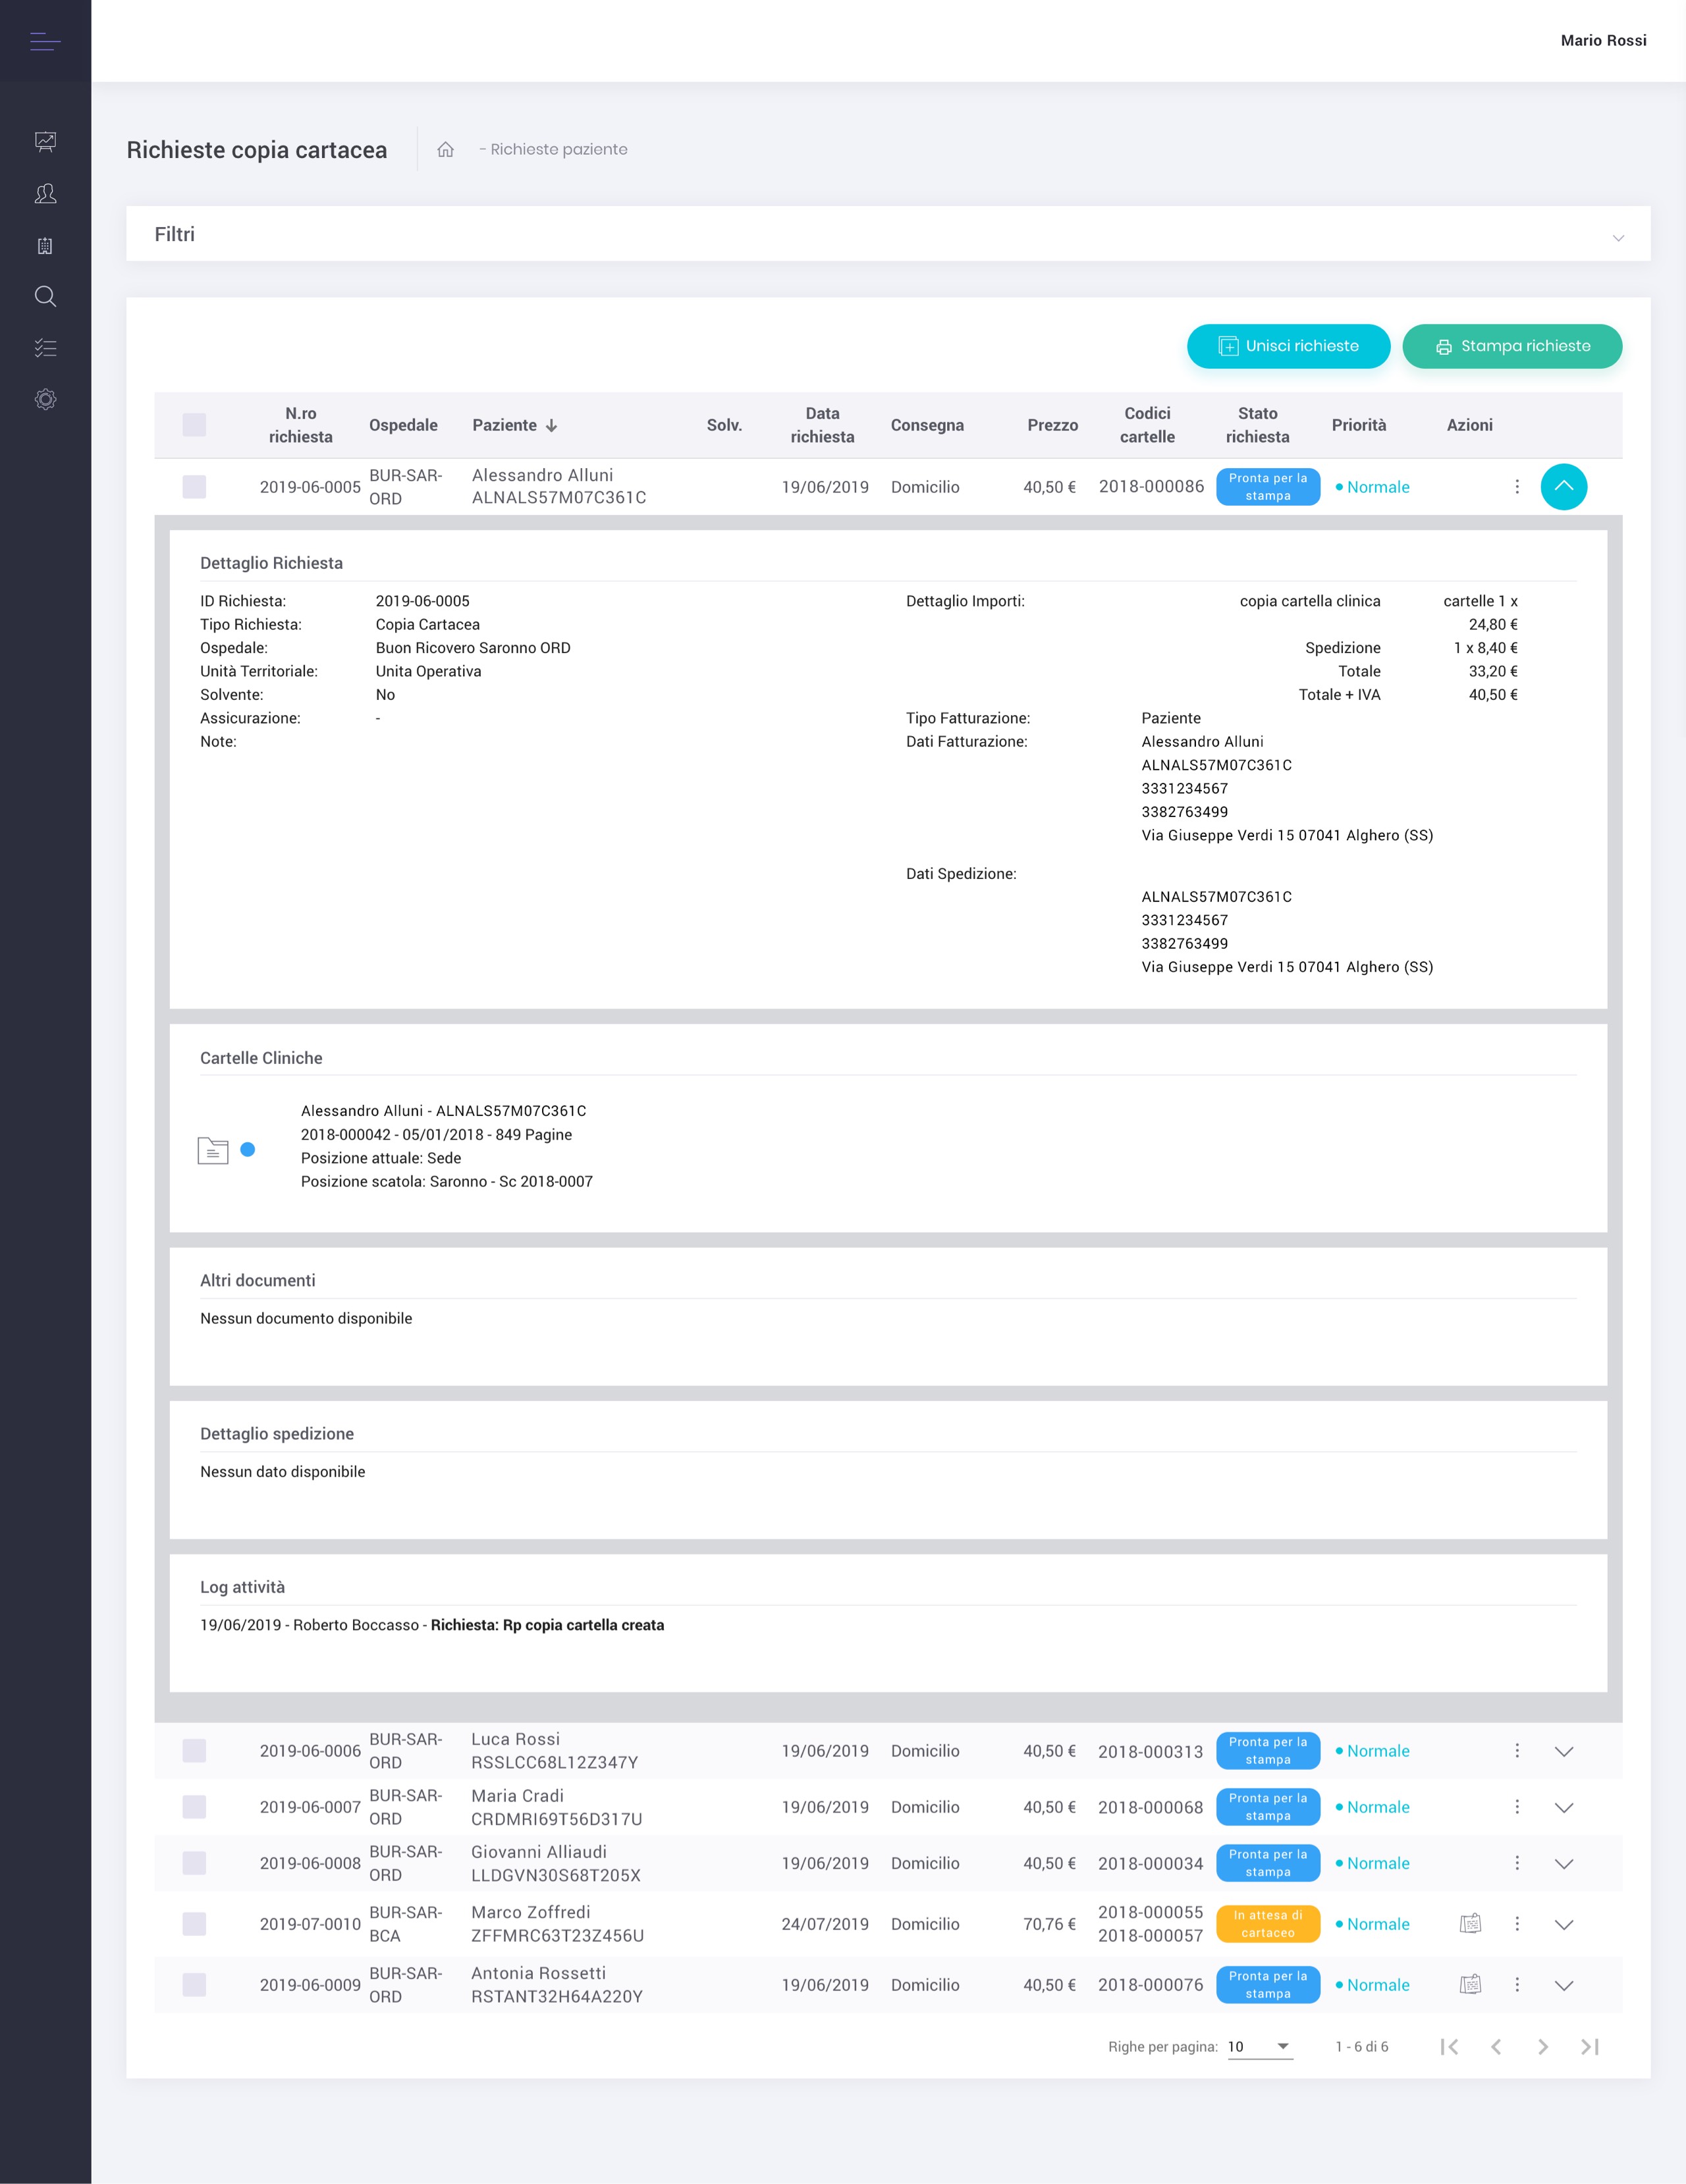Go to home via breadcrumb icon
The width and height of the screenshot is (1686, 2184).
[446, 149]
